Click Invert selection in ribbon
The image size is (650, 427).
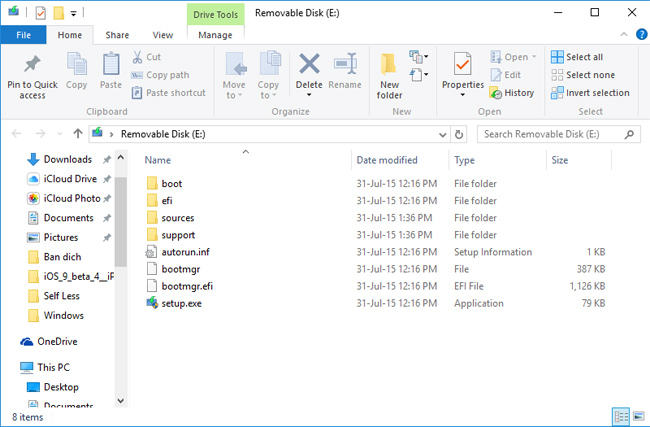coord(590,93)
